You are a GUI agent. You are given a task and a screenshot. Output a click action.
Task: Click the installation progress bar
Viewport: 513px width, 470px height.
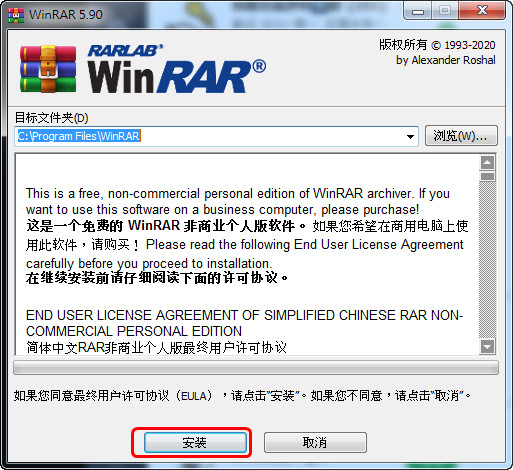click(256, 368)
